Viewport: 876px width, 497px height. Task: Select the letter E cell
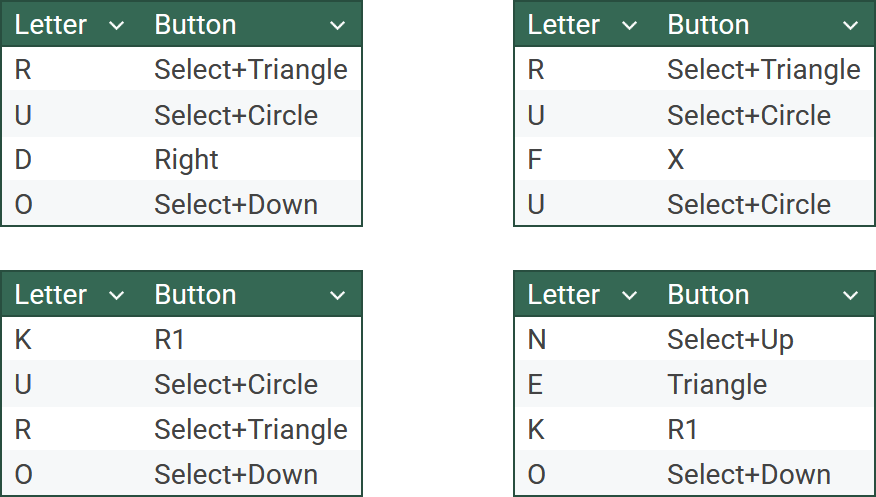coord(584,384)
